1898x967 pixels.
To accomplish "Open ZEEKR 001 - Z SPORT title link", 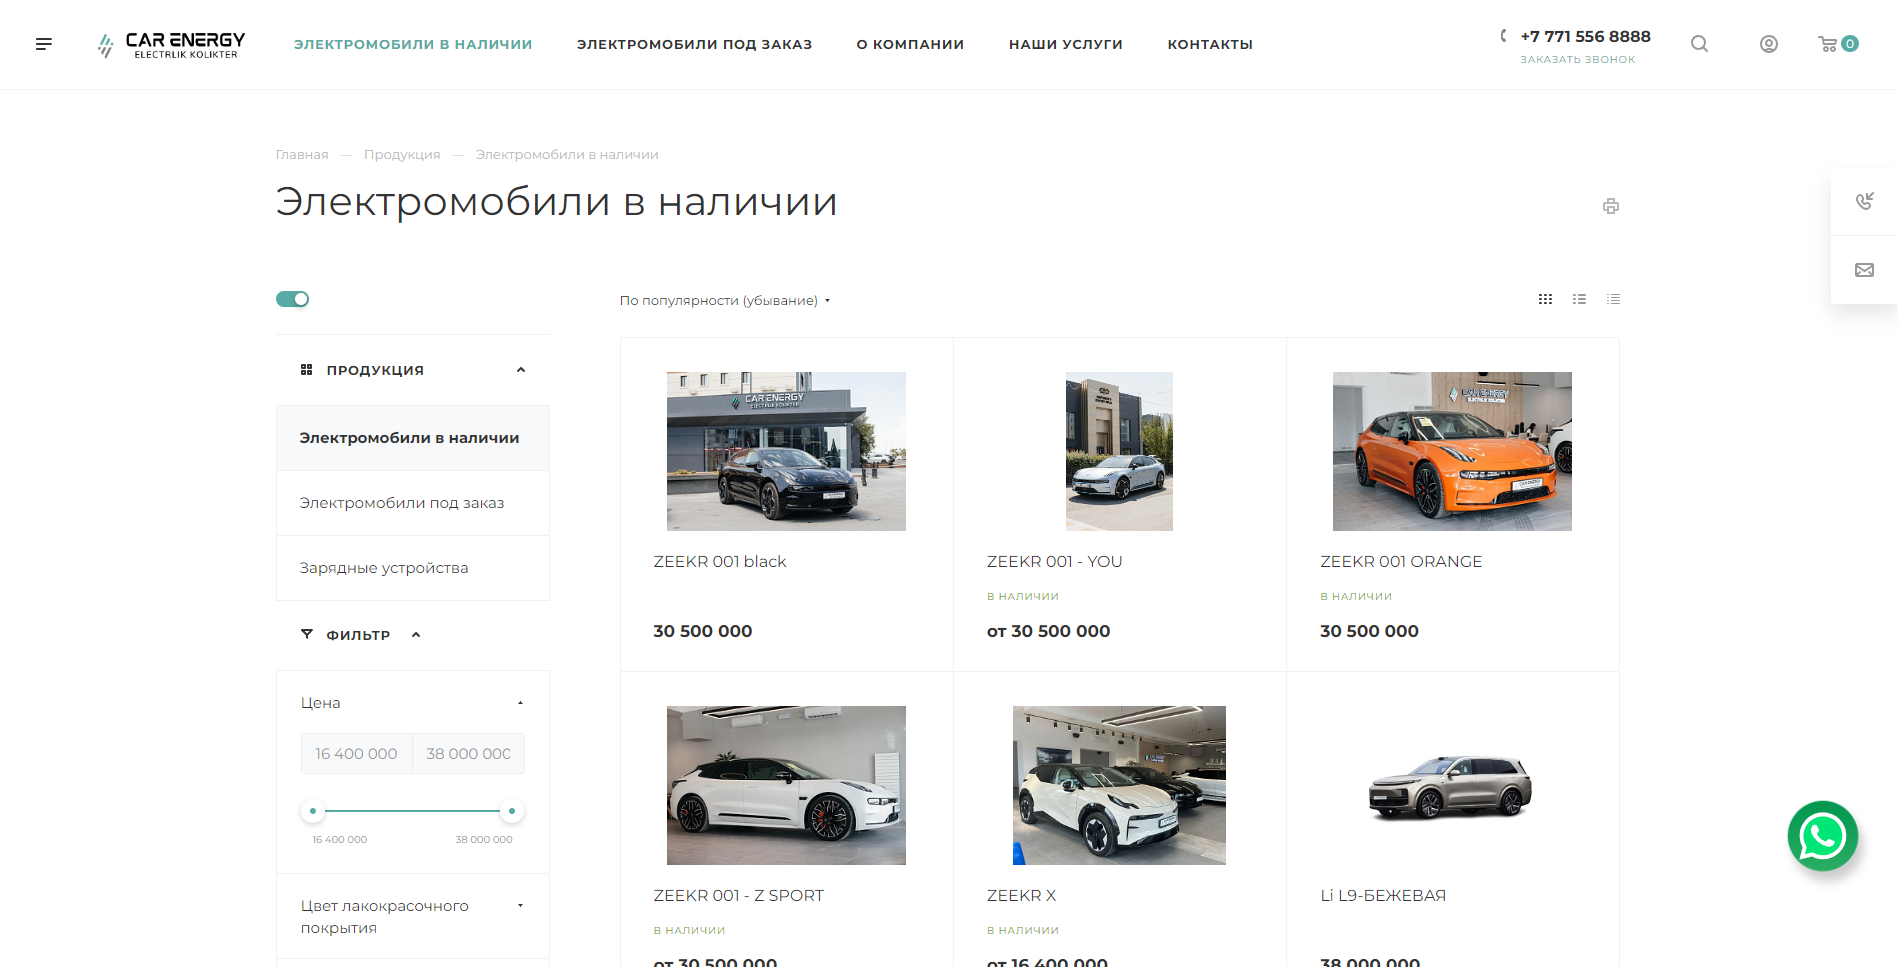I will (738, 896).
